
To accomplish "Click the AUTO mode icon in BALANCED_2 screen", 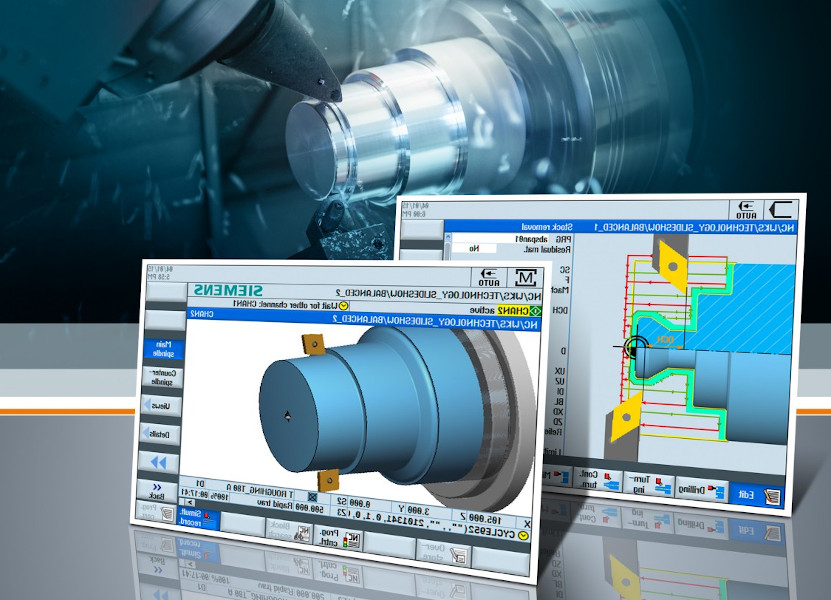I will tap(489, 278).
